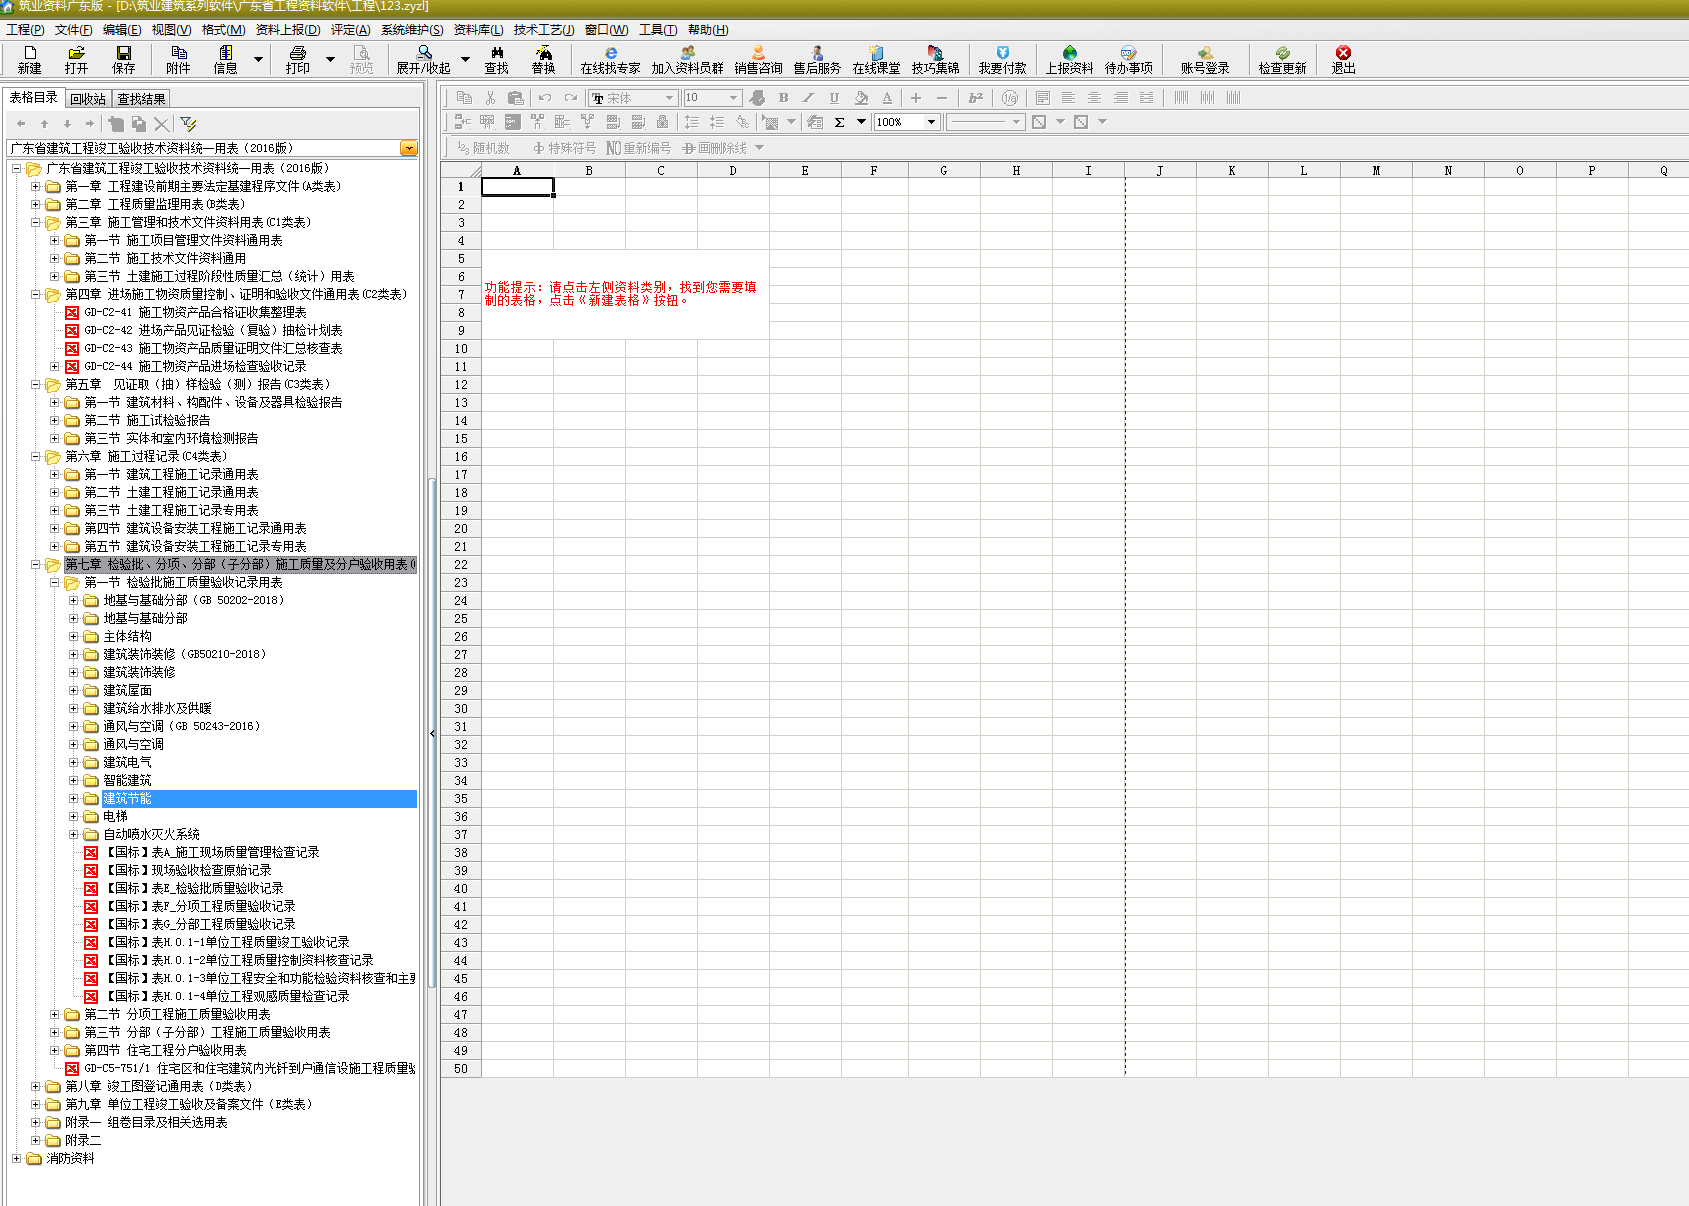This screenshot has width=1689, height=1206.
Task: Expand 第一章 工程建设前期 tree node
Action: click(35, 187)
